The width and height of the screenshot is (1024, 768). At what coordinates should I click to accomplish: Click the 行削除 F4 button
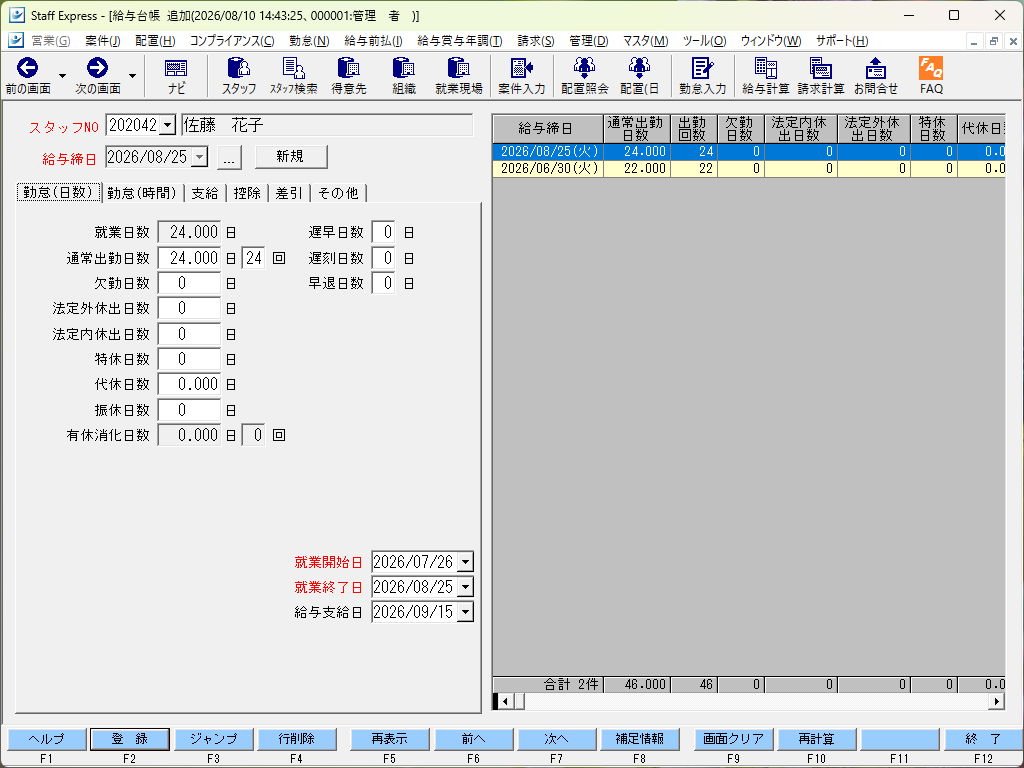point(296,739)
